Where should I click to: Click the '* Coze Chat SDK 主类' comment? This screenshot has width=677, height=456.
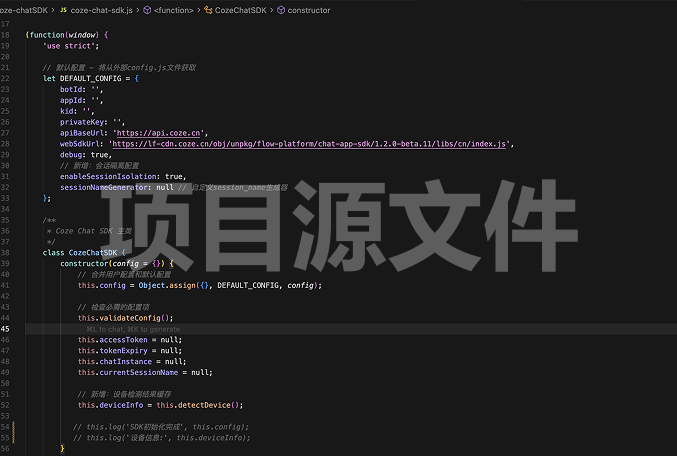coord(89,231)
